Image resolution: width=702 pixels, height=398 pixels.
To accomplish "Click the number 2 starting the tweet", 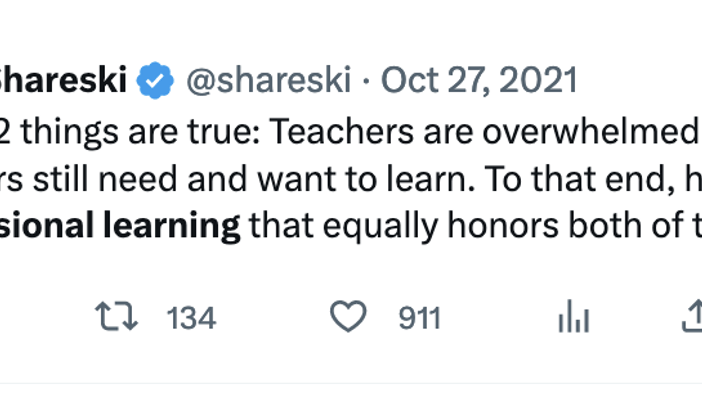I will (x=5, y=132).
